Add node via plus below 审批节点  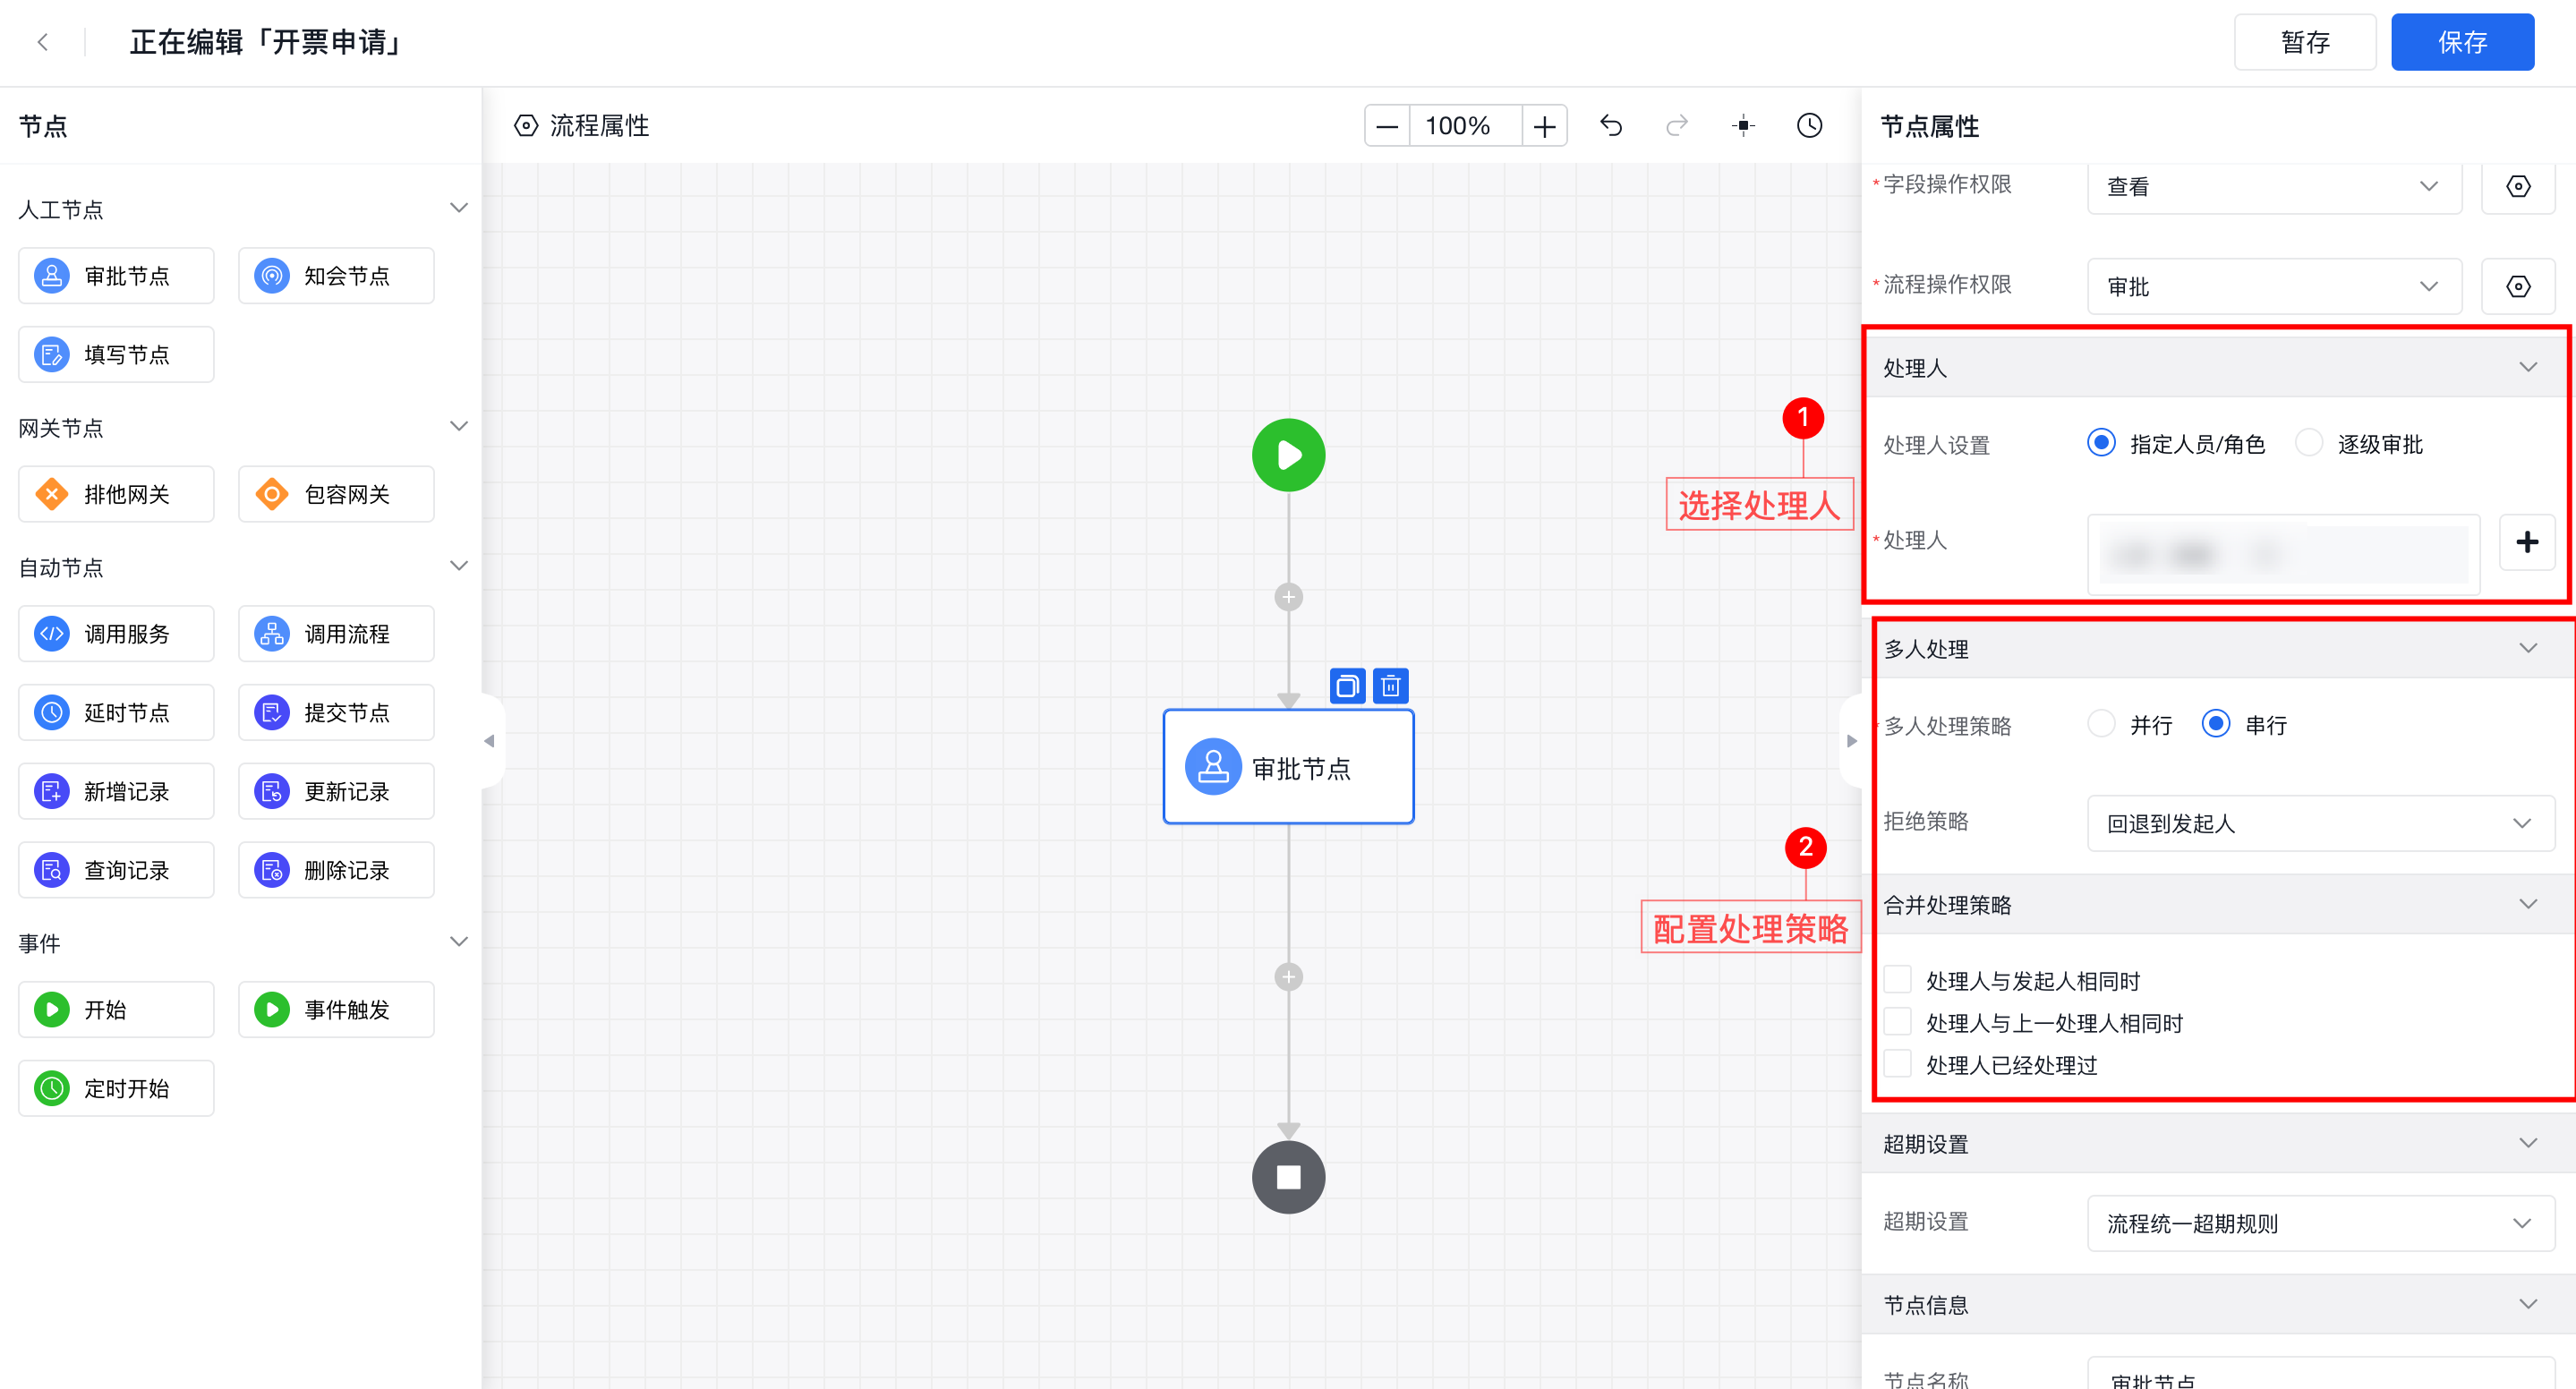point(1288,977)
